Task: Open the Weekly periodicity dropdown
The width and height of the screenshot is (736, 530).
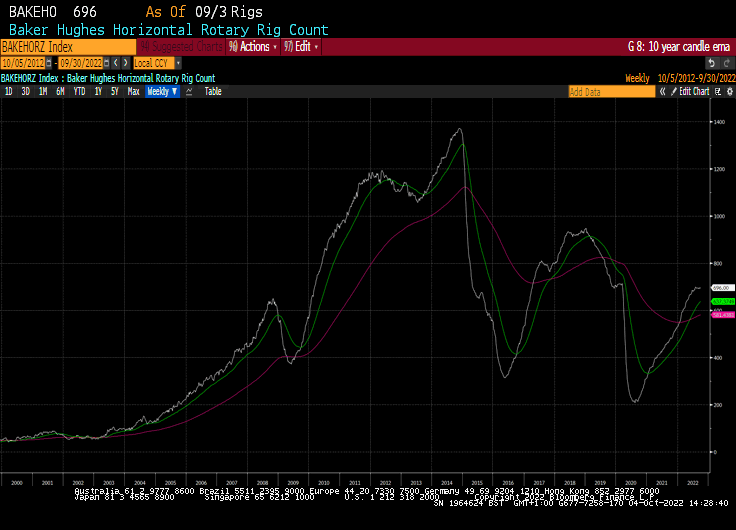Action: pyautogui.click(x=162, y=91)
